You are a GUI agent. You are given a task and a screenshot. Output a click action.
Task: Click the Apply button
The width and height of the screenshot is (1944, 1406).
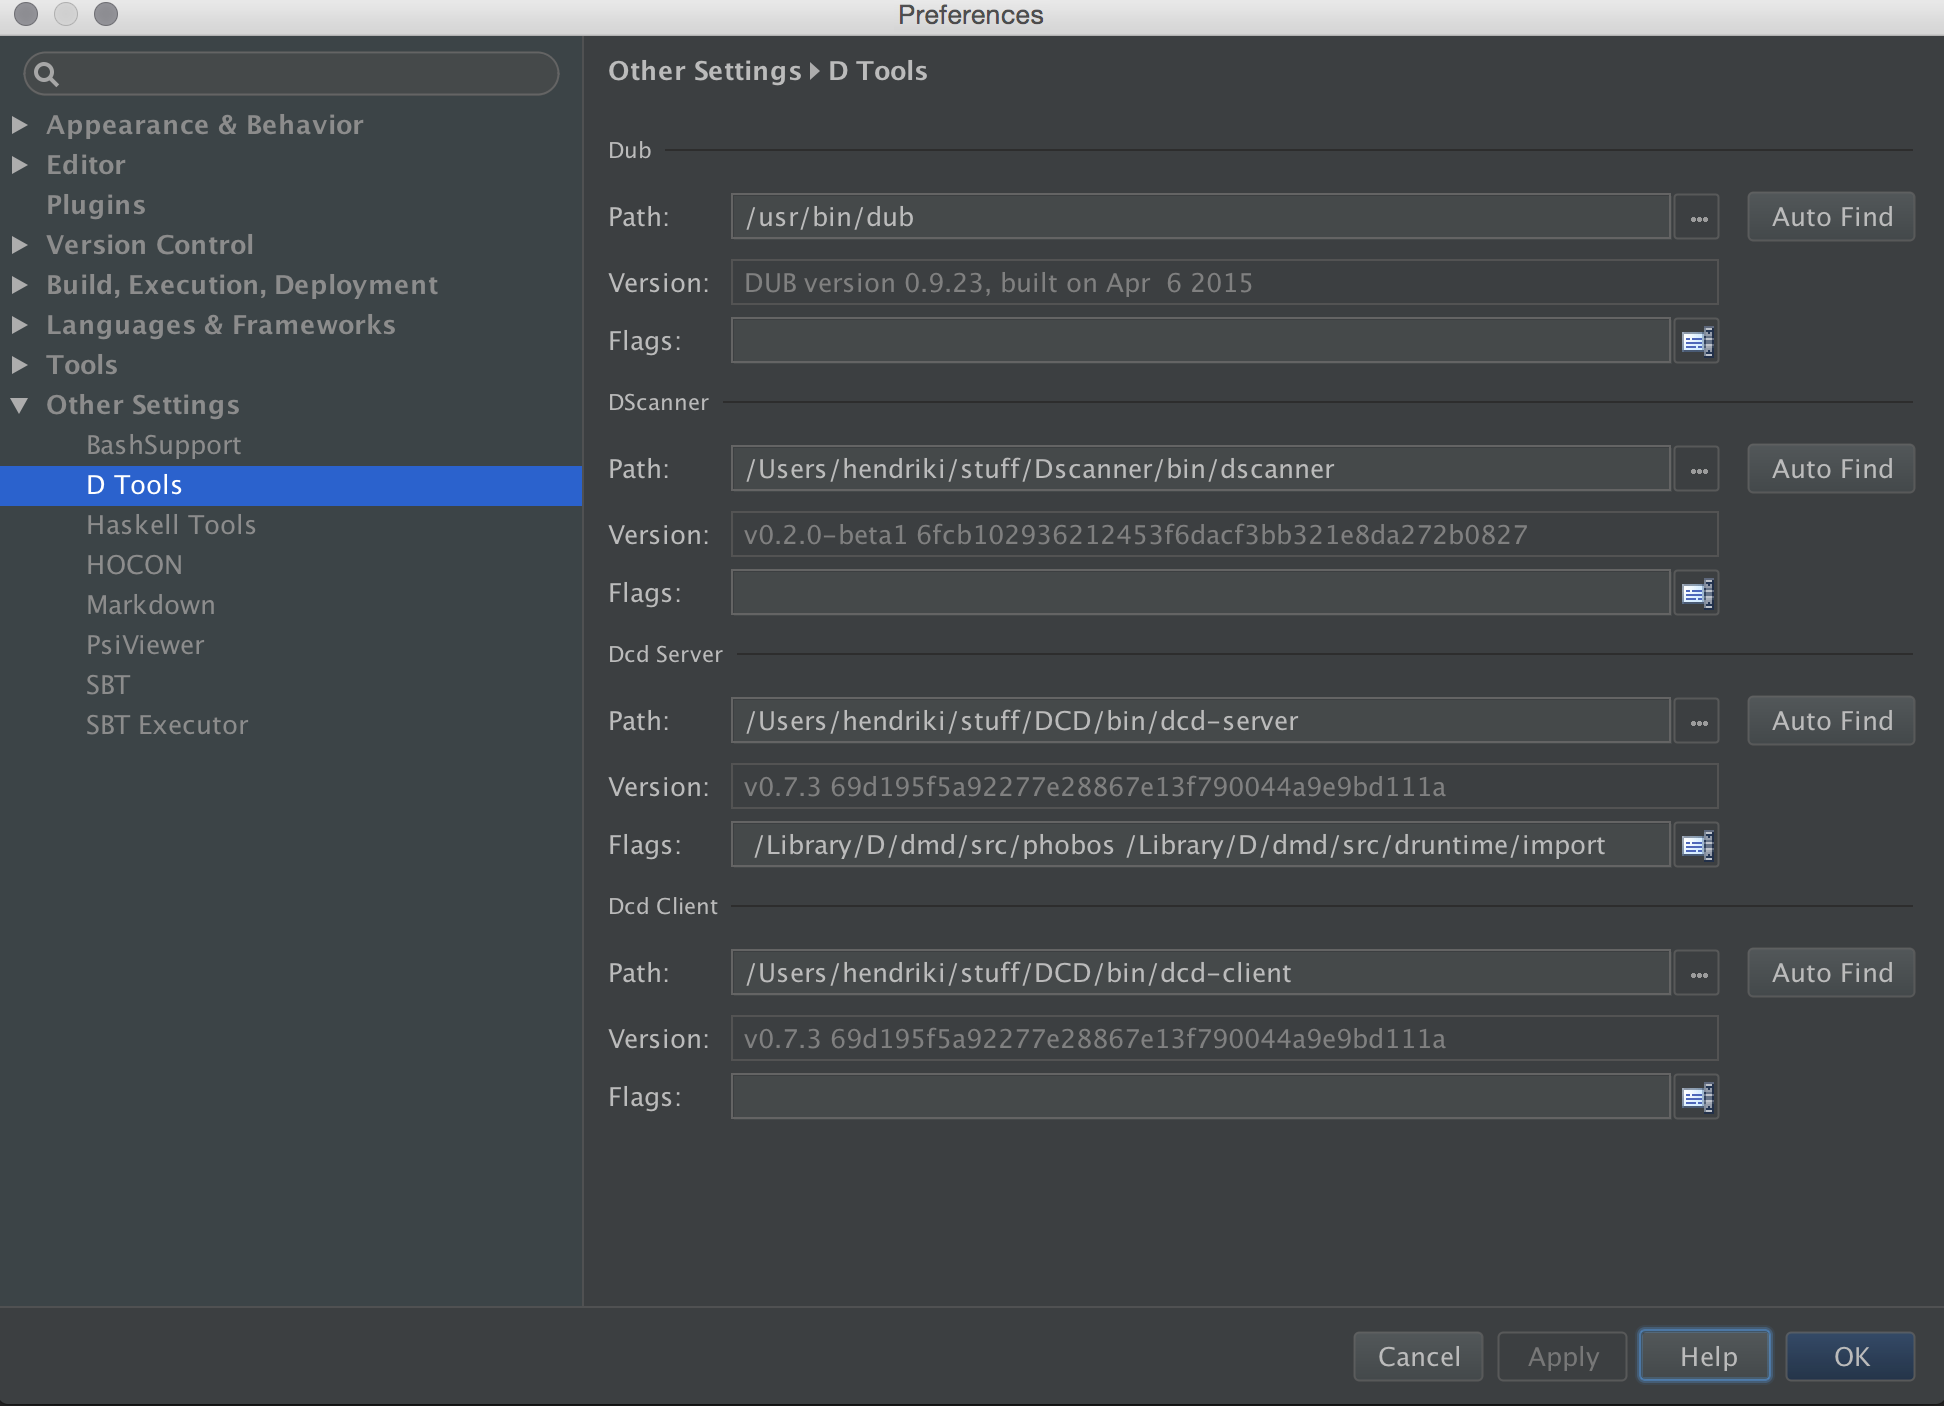click(1562, 1357)
